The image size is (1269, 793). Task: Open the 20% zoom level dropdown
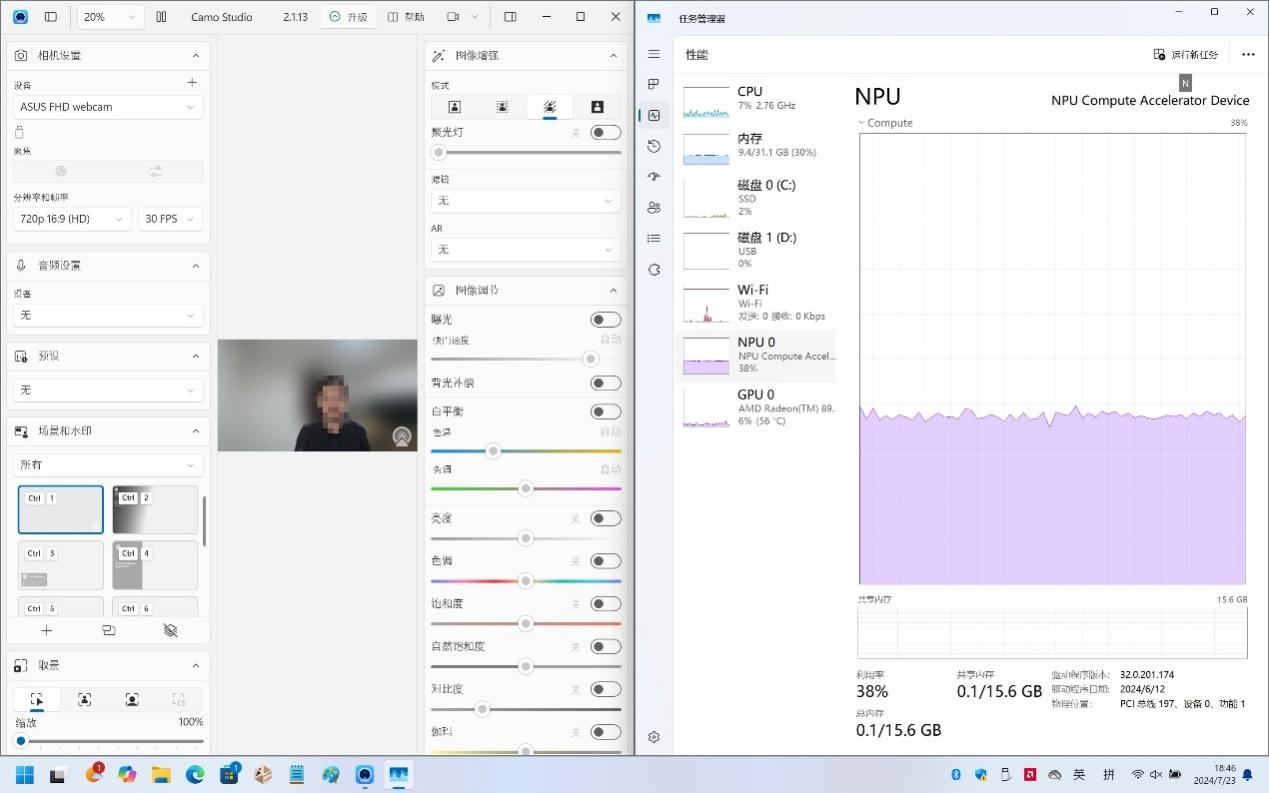pos(109,17)
